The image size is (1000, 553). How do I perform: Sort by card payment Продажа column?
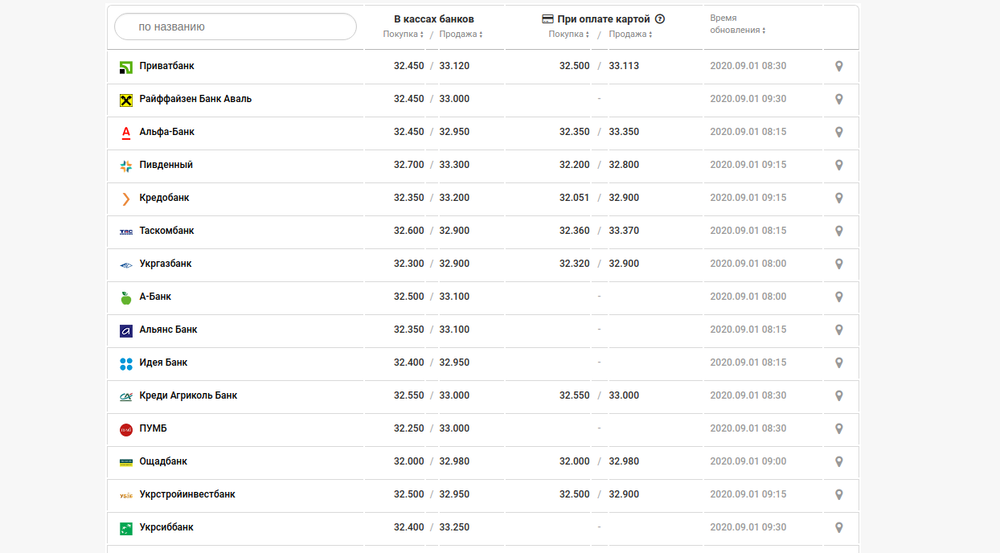click(630, 34)
